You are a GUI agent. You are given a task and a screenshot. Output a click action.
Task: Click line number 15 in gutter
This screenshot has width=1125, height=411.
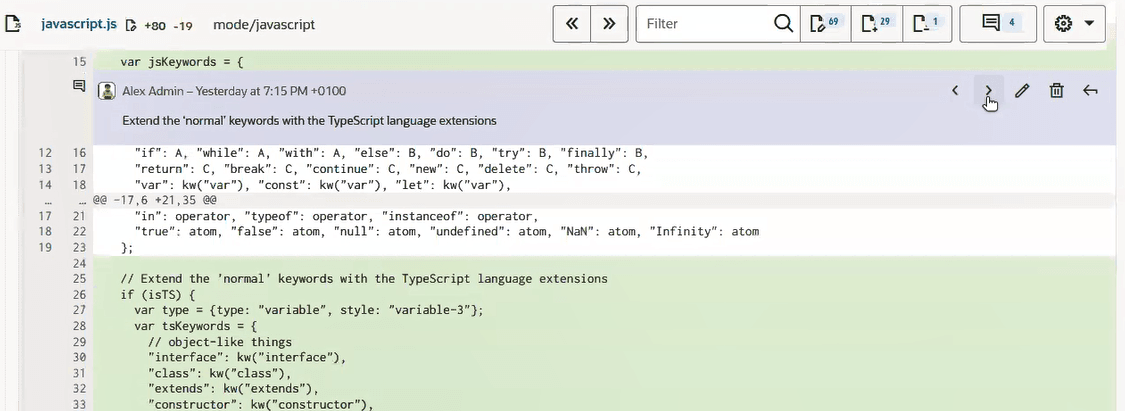79,62
